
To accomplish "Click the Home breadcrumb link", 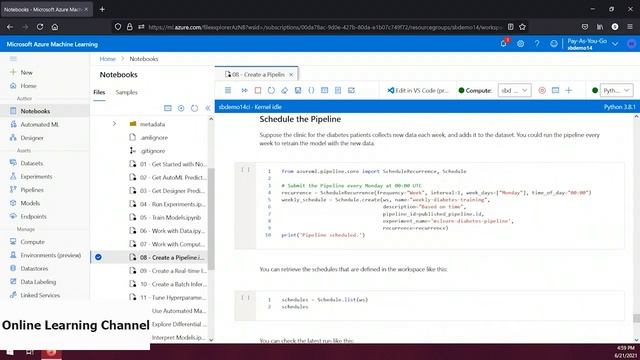I will (x=107, y=59).
